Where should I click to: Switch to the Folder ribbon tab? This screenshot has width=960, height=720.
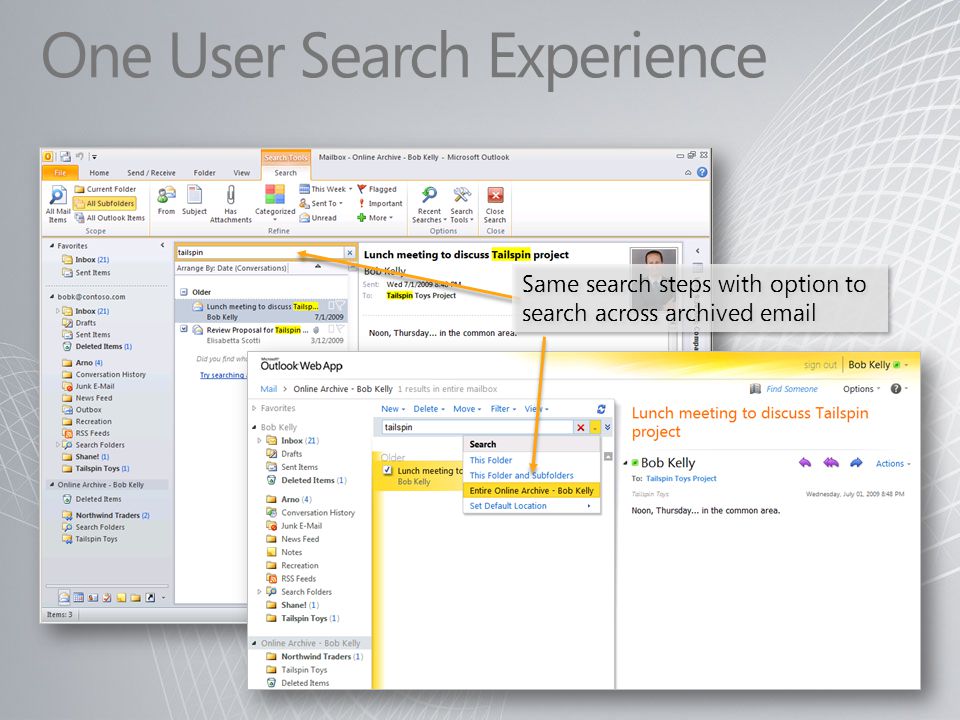point(204,173)
